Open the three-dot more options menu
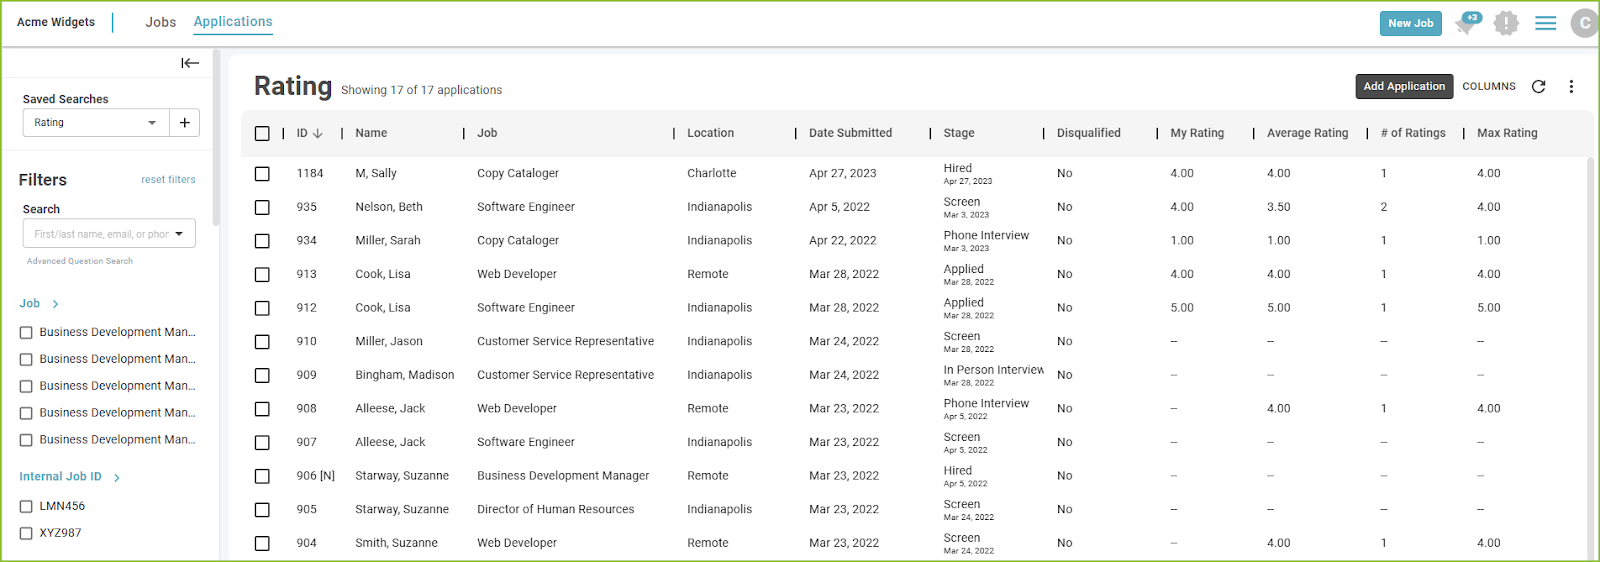This screenshot has width=1600, height=562. point(1571,87)
